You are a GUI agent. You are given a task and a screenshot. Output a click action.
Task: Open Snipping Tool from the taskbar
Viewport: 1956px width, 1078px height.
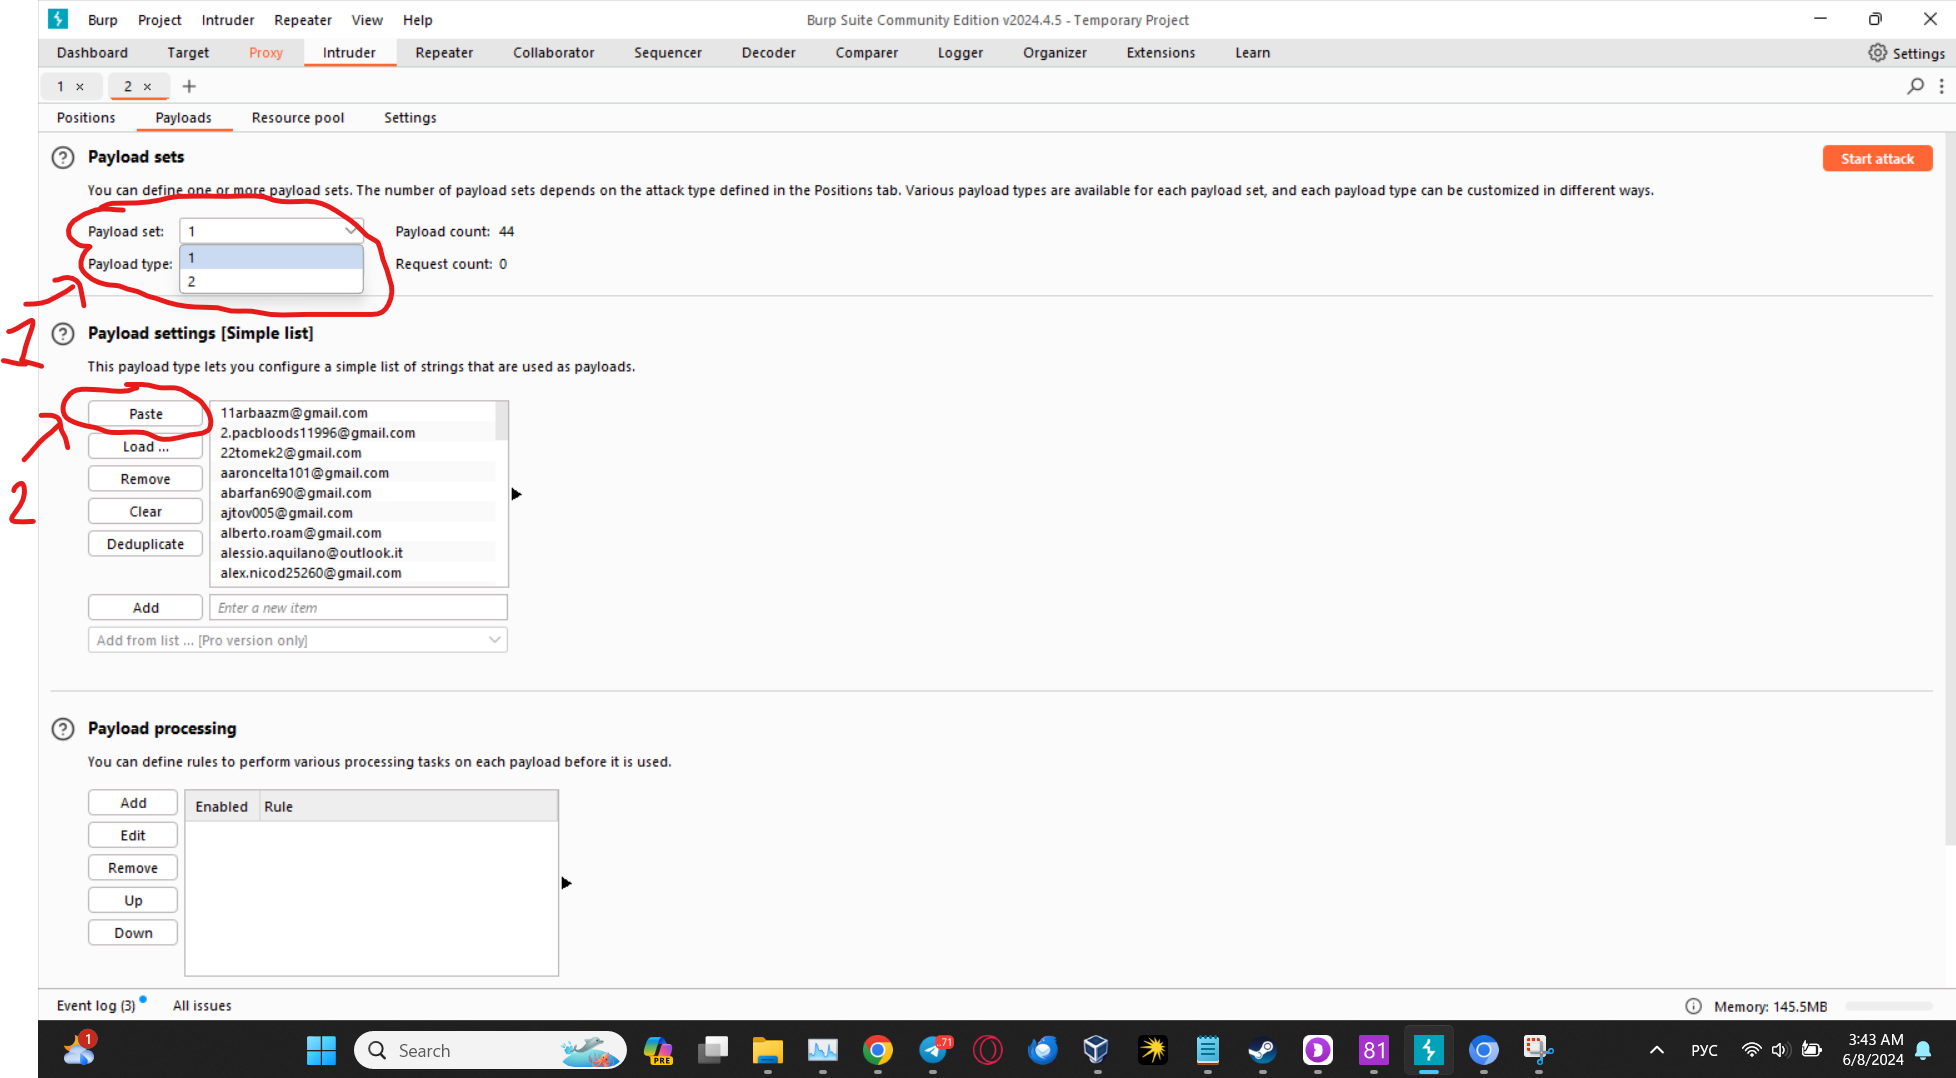[1538, 1050]
